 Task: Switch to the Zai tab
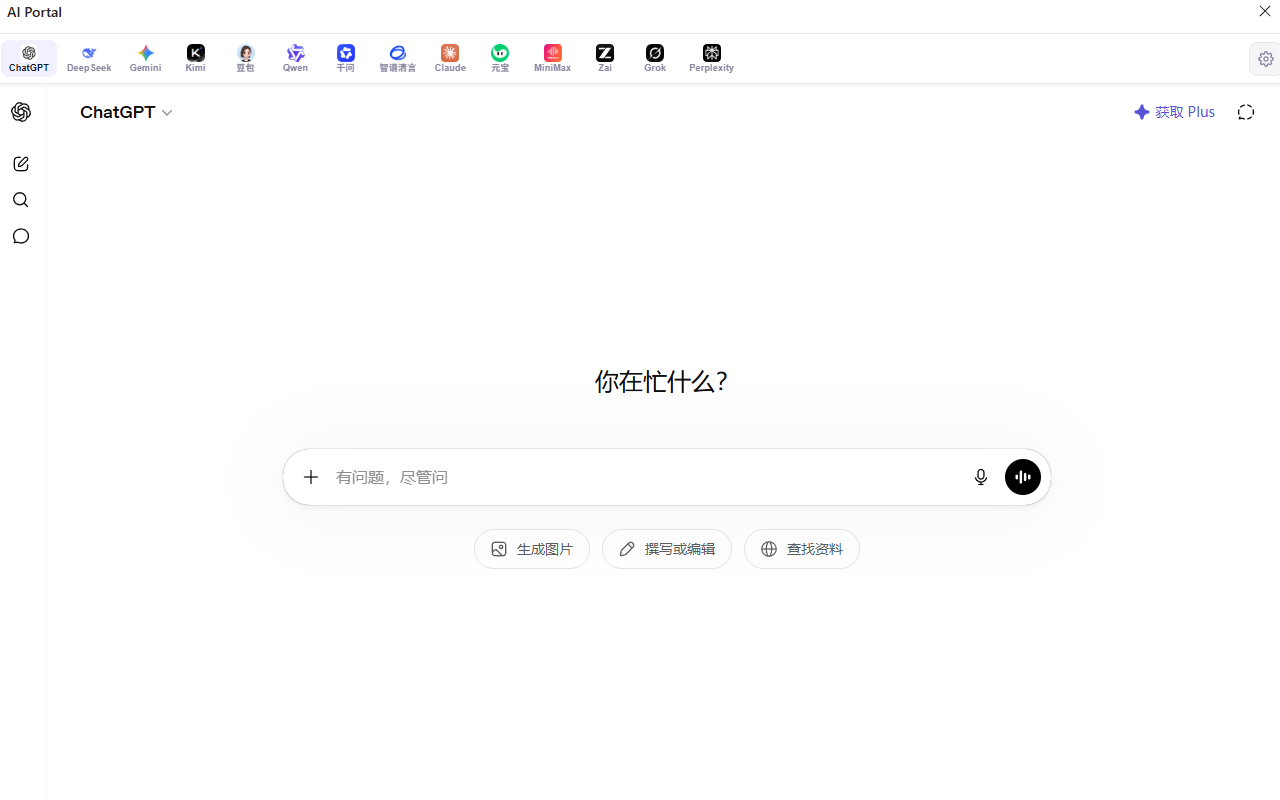click(x=605, y=59)
